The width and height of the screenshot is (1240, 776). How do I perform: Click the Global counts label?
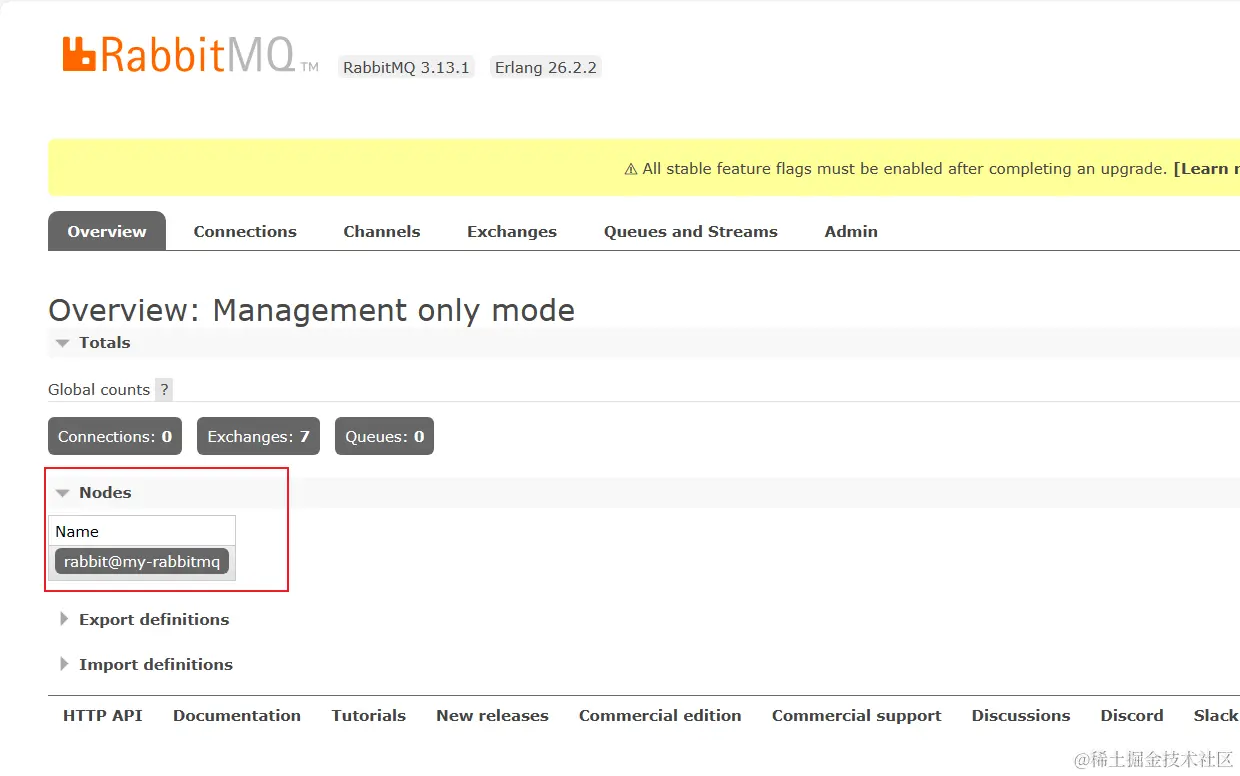[99, 390]
